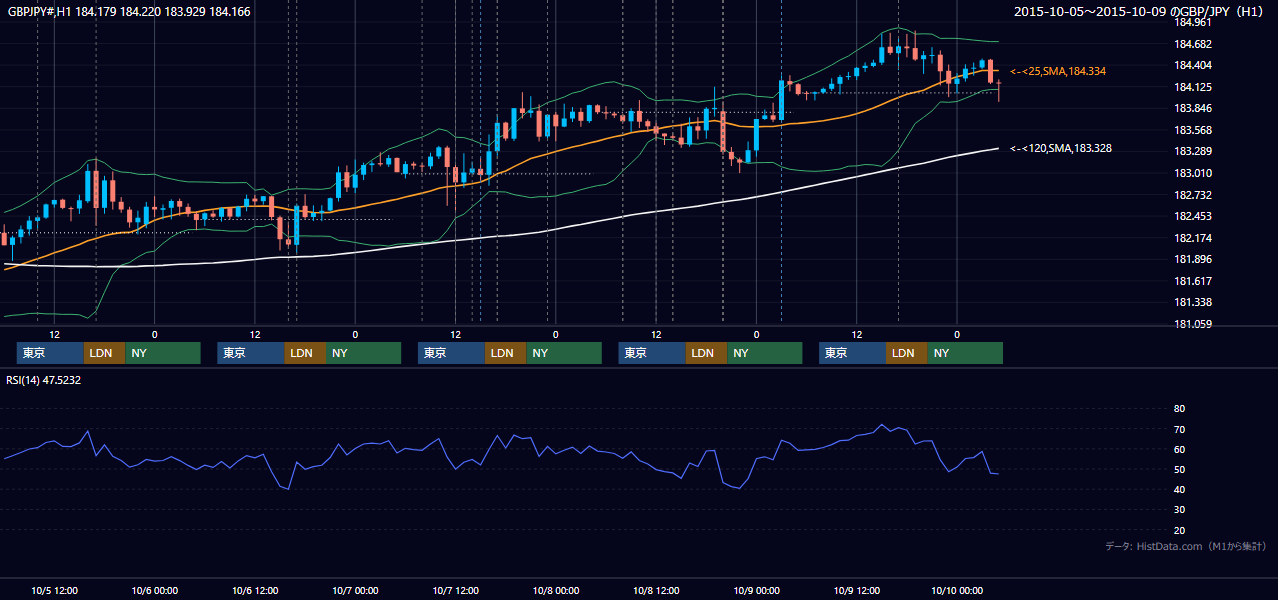
Task: Select the 120 SMA 183.328 label
Action: tap(1061, 148)
